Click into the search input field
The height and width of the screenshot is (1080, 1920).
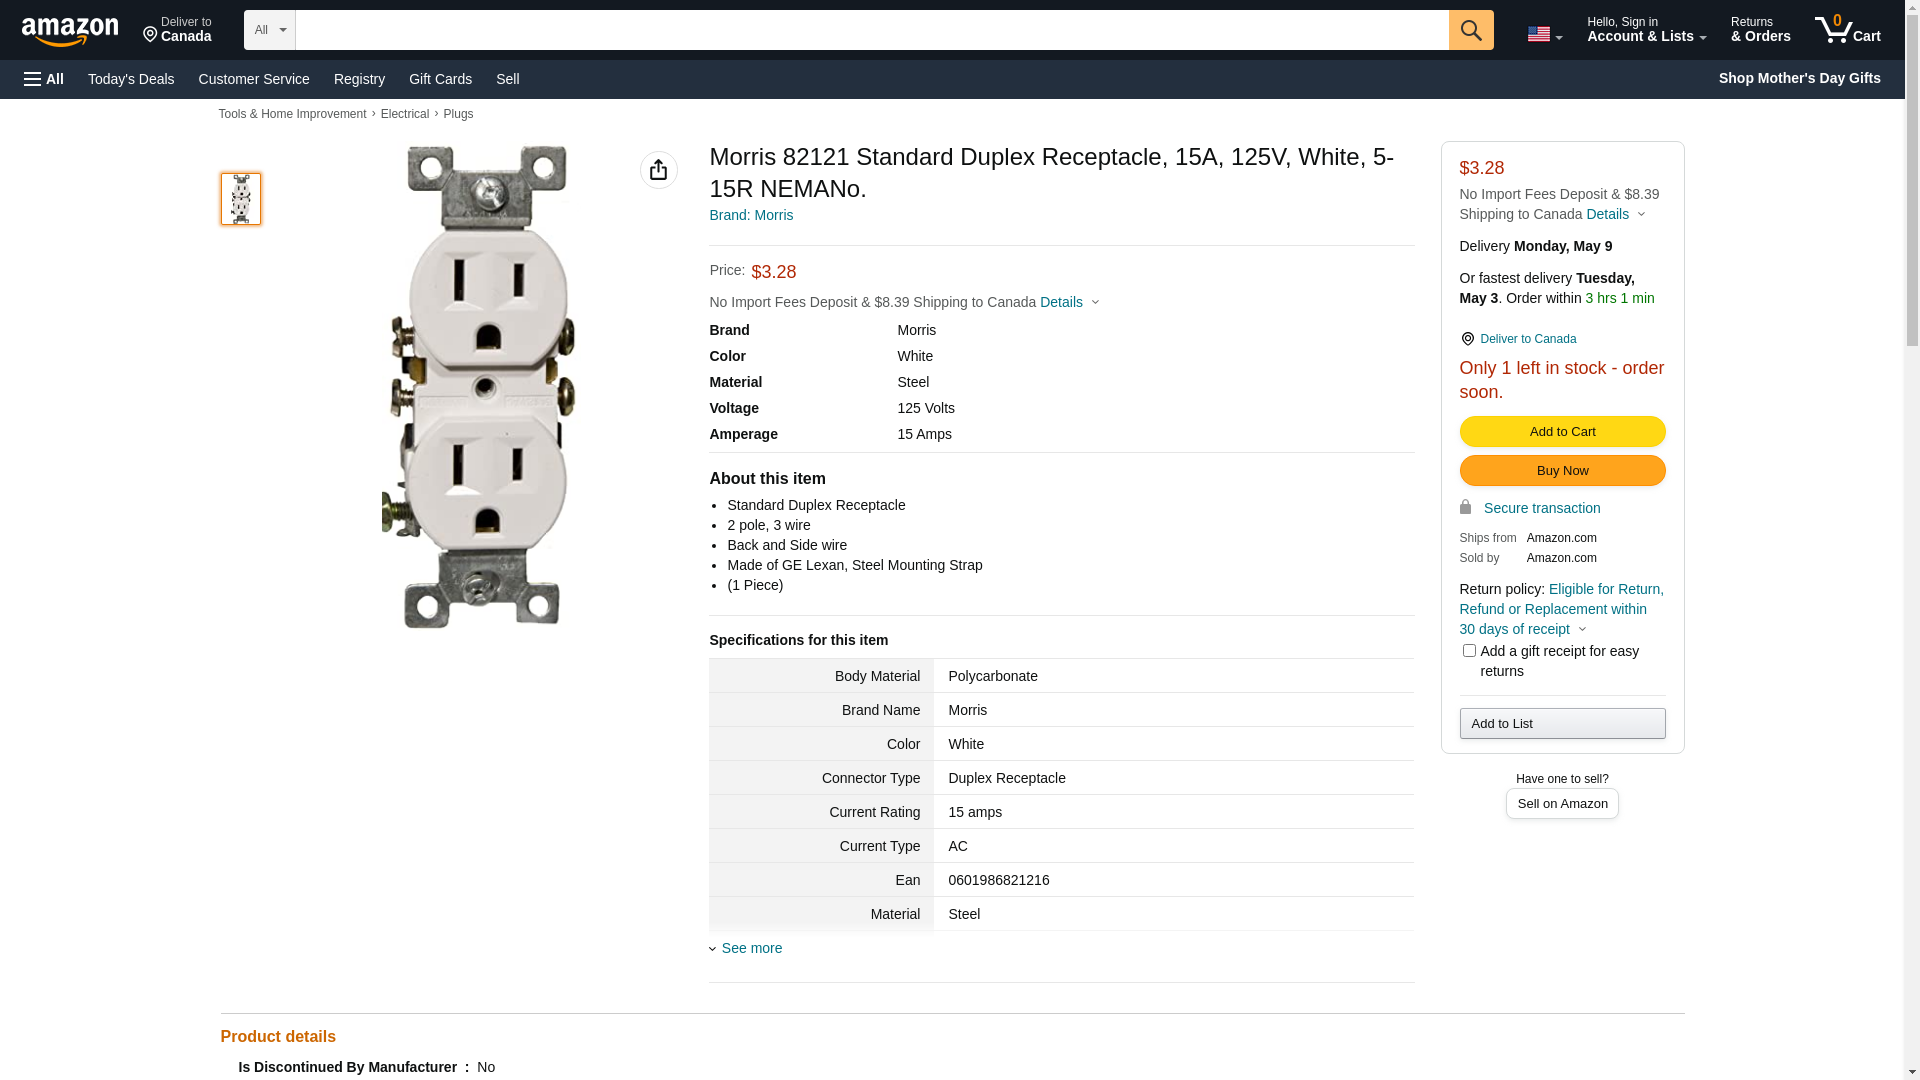[871, 30]
